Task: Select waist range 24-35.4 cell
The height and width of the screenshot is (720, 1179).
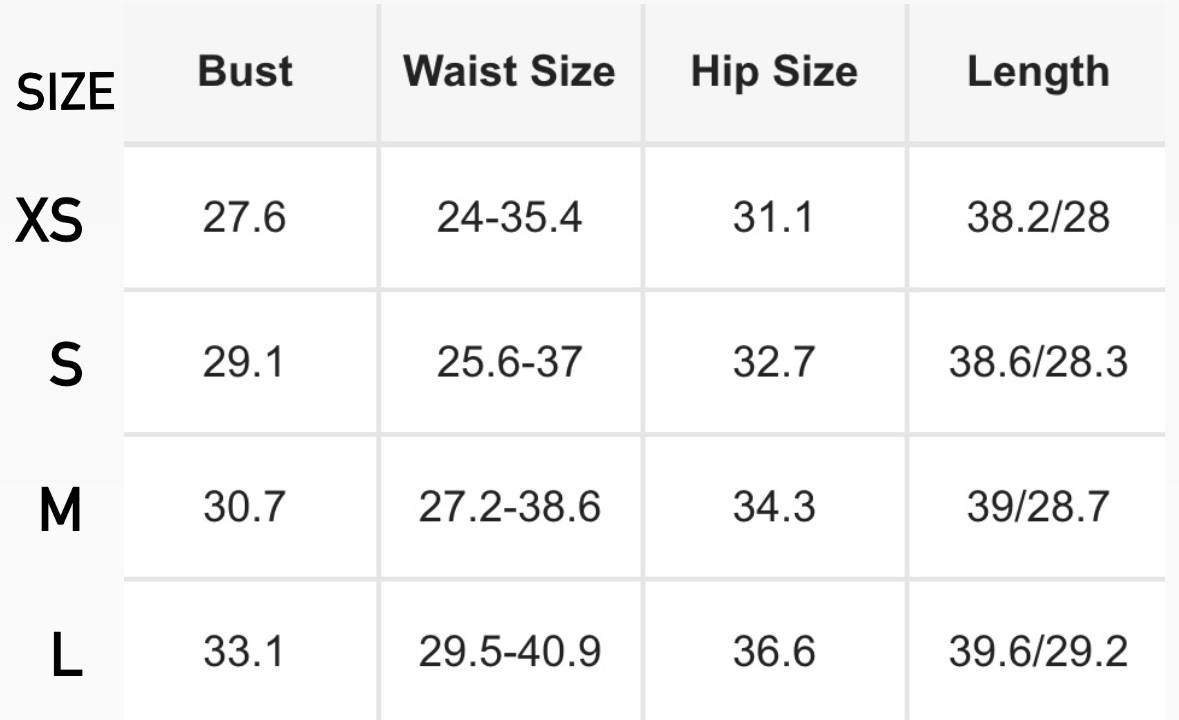Action: coord(509,217)
